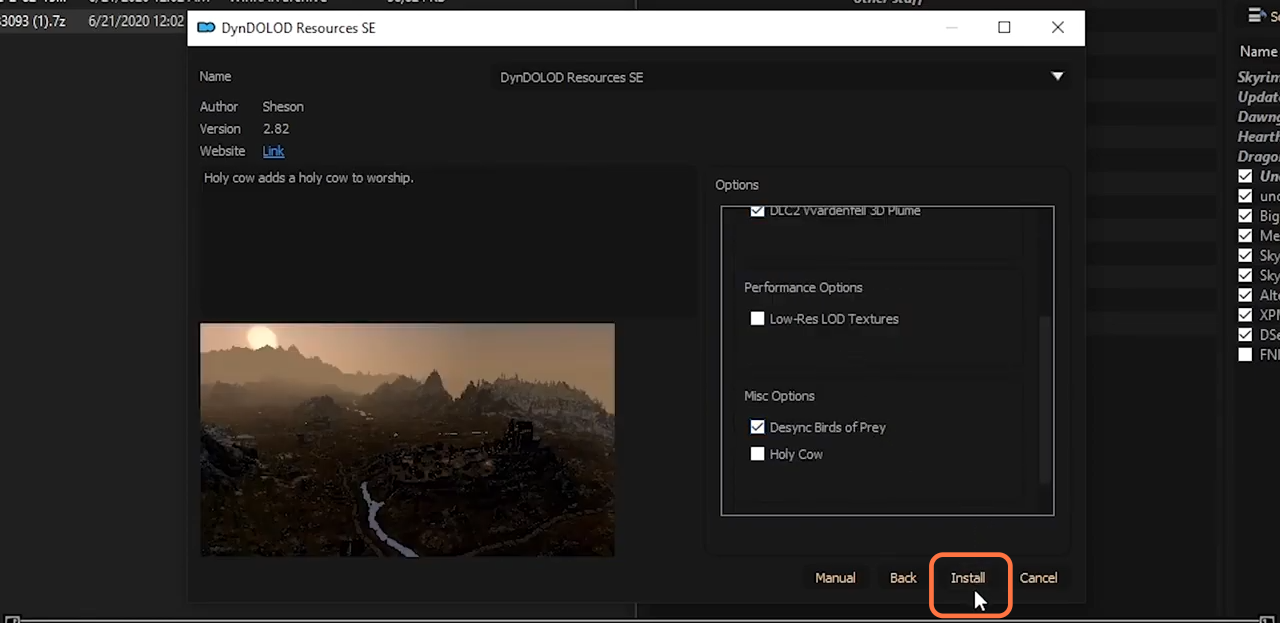Click the Holy cow description text
The width and height of the screenshot is (1280, 623).
(x=309, y=178)
